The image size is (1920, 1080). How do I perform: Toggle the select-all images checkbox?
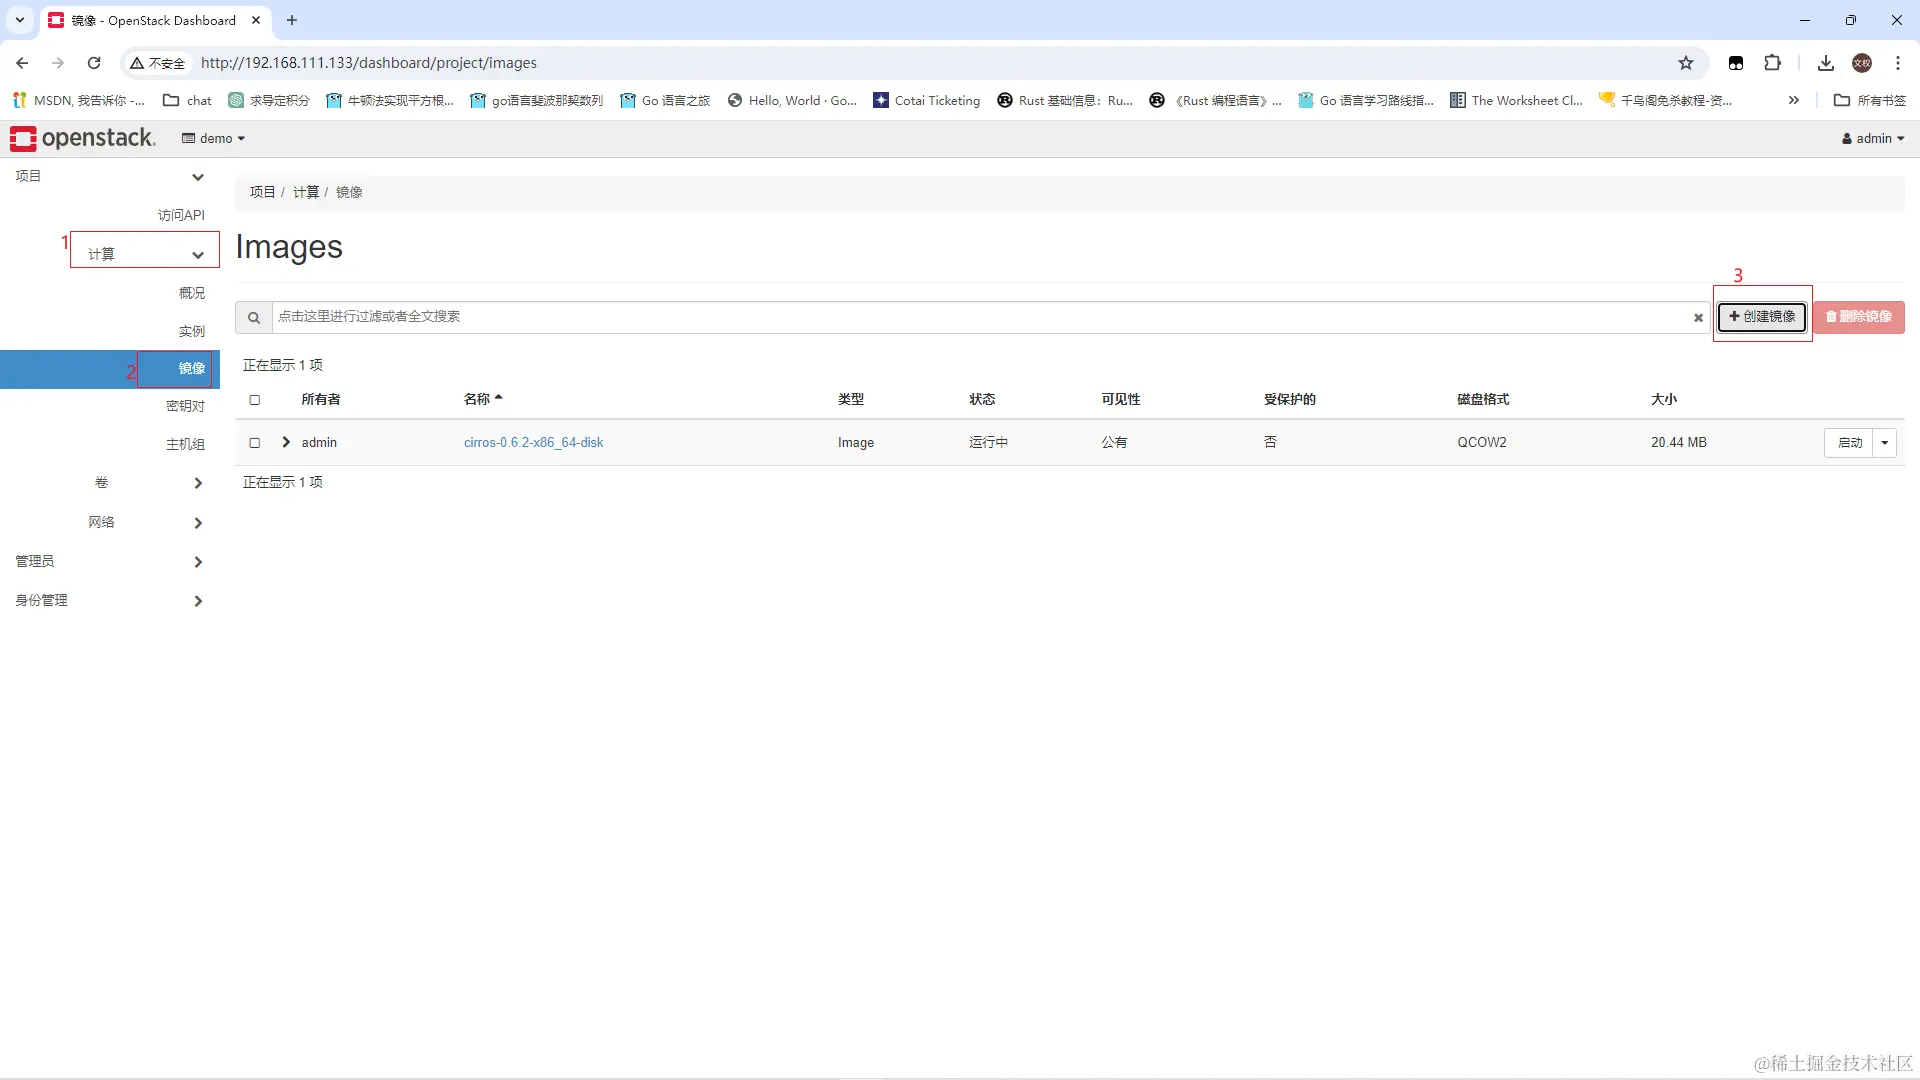click(x=254, y=400)
